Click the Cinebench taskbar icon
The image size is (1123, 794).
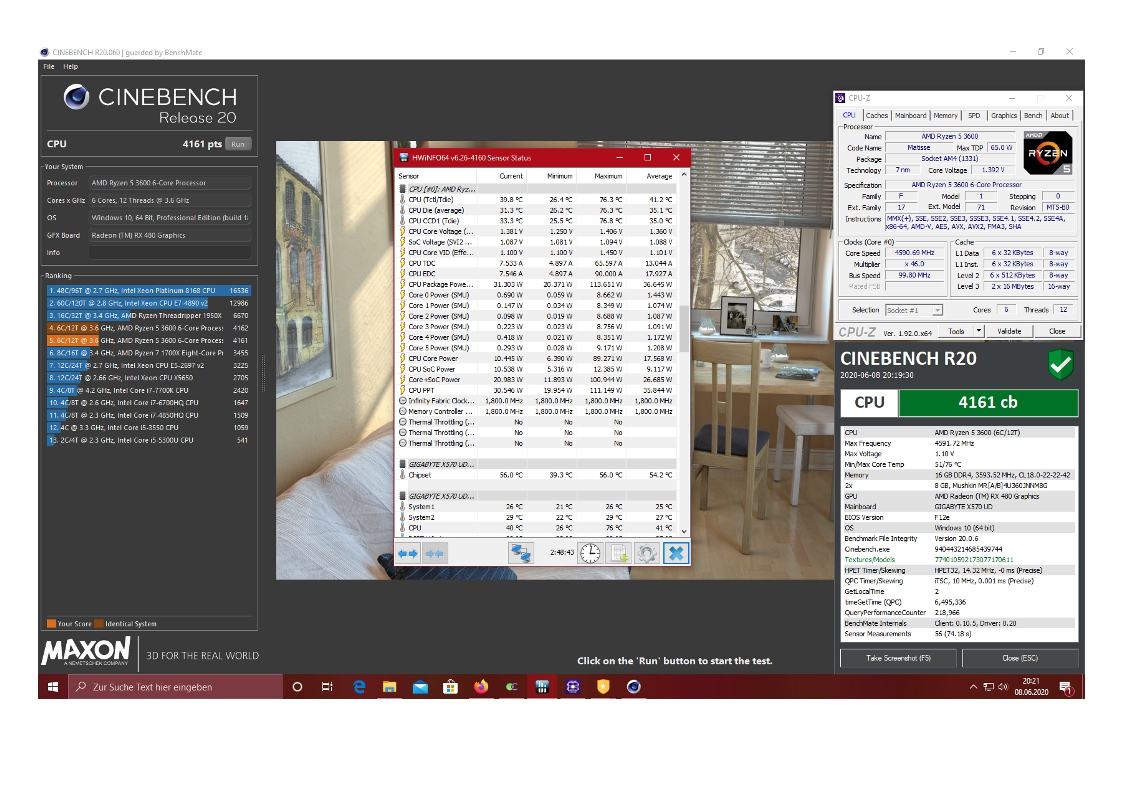click(634, 687)
